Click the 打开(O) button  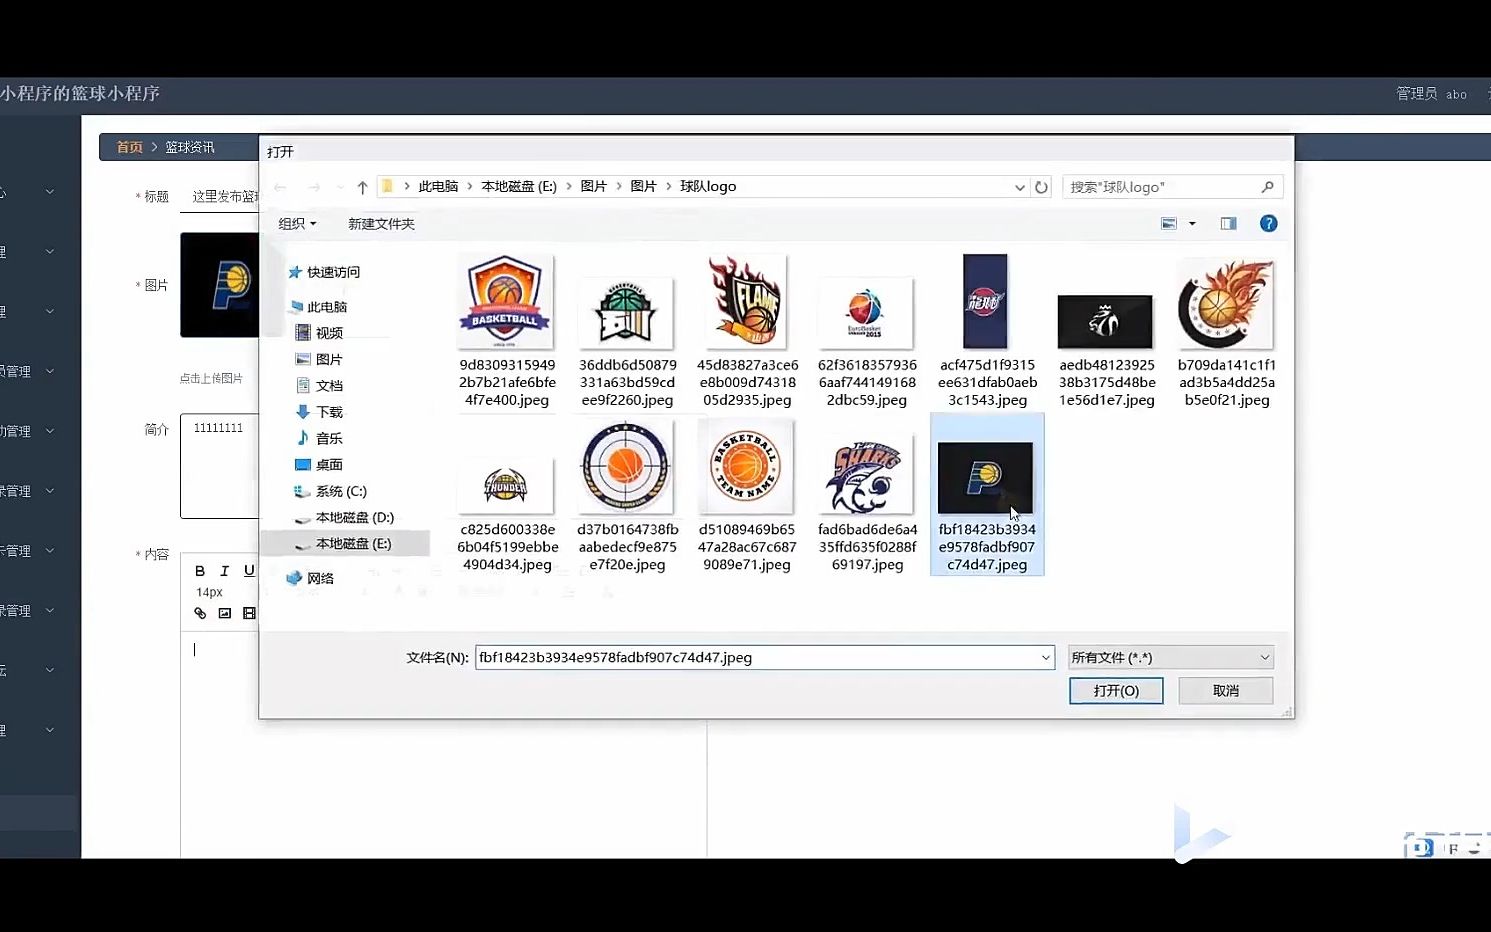[x=1116, y=691]
